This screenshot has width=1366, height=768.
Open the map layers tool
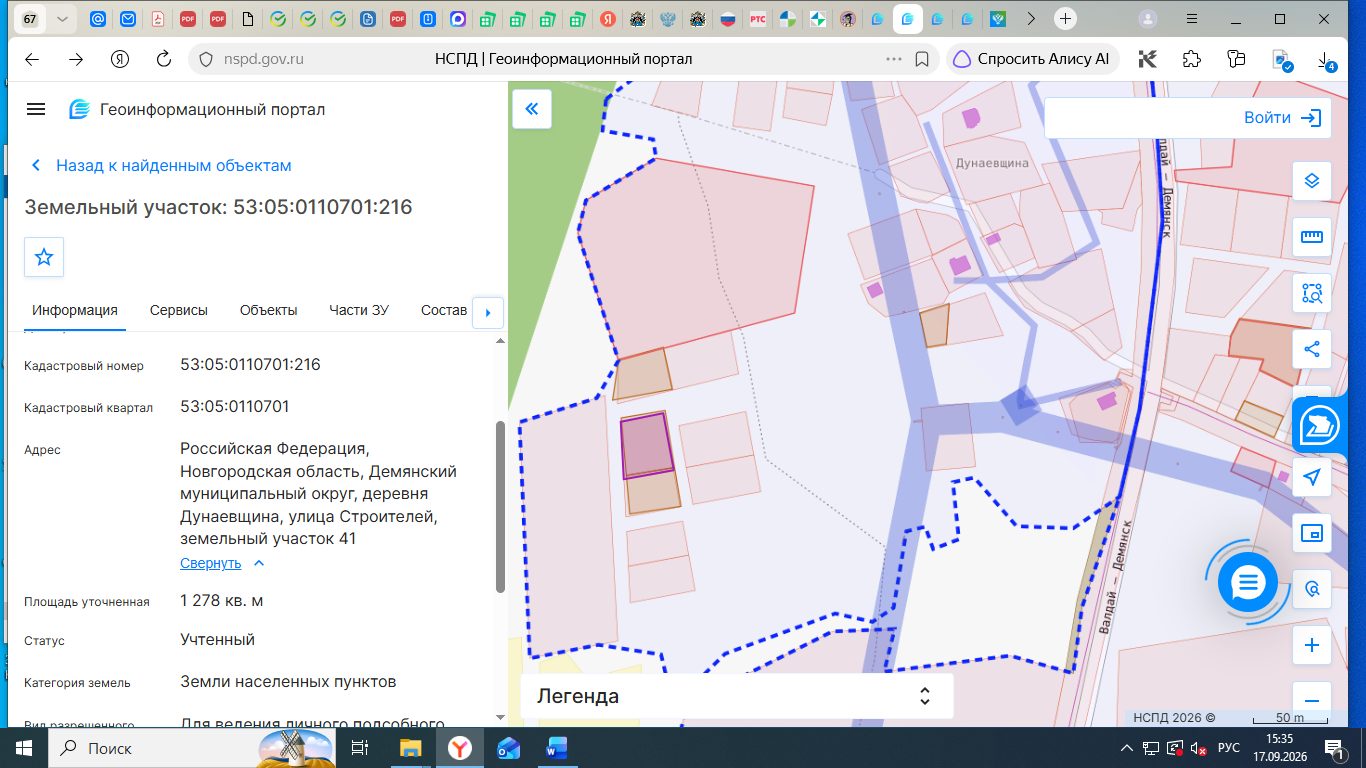click(x=1312, y=181)
